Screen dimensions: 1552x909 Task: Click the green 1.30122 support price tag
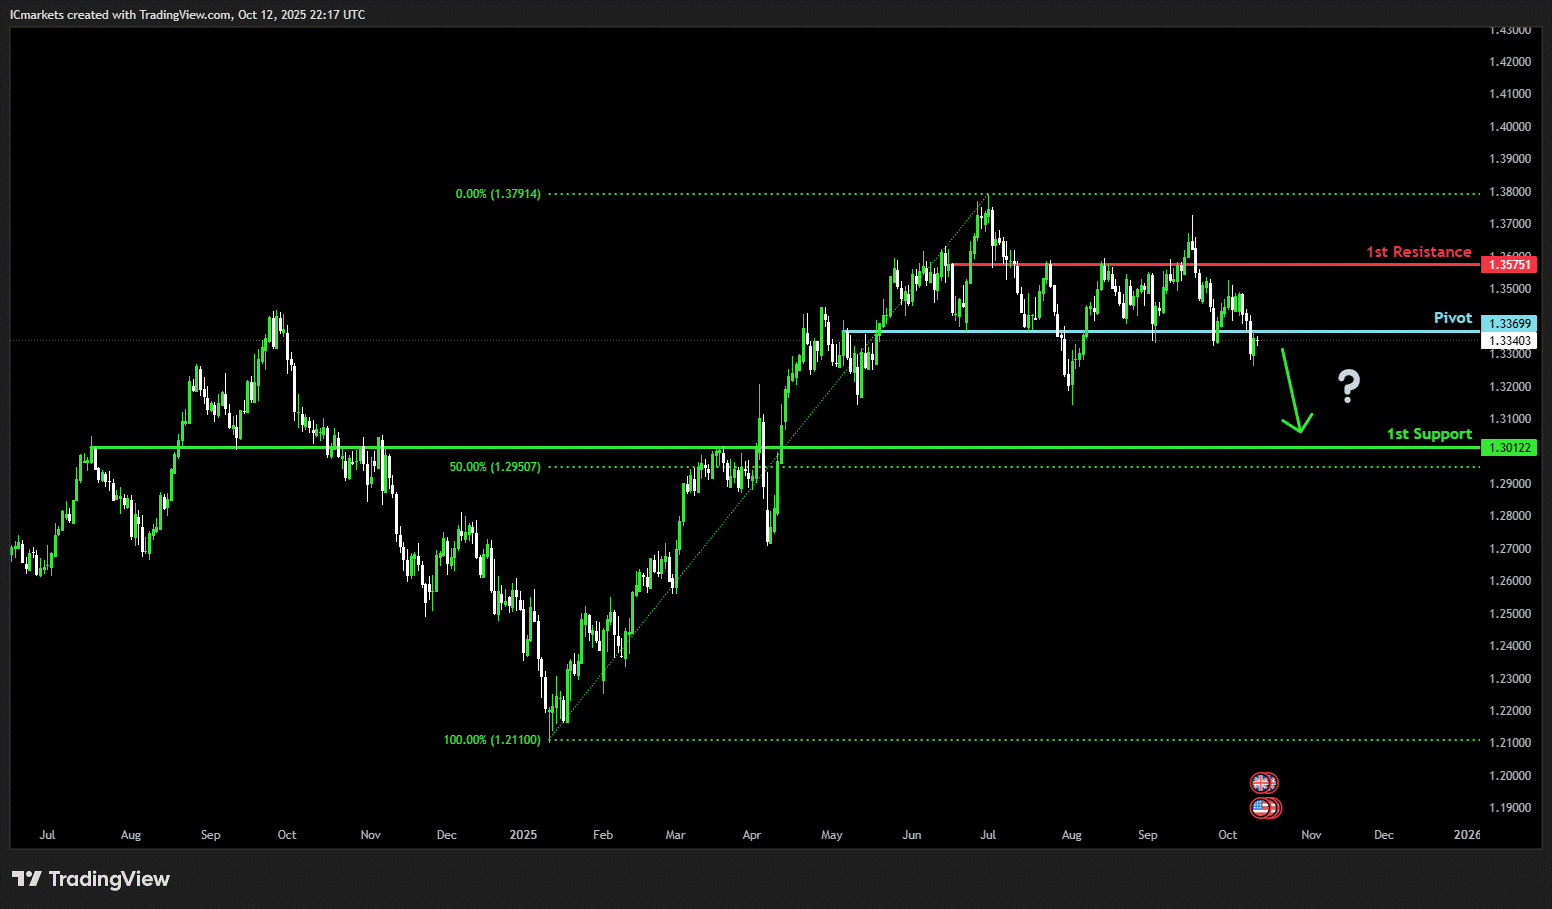(x=1509, y=448)
